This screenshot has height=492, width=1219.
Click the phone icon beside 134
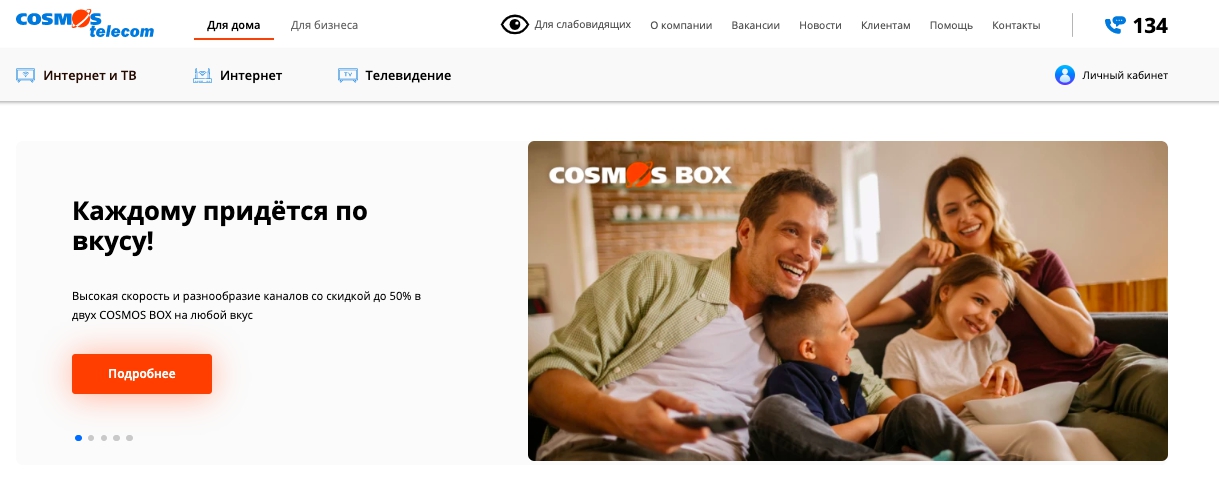(1115, 25)
